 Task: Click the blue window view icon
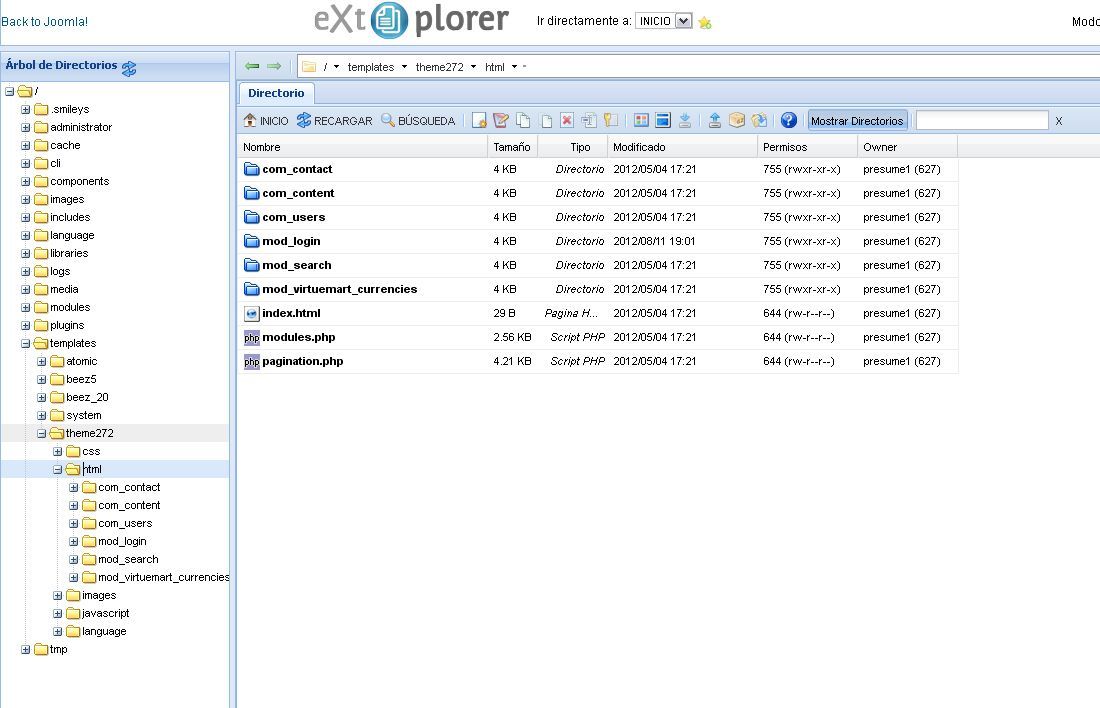pos(663,121)
